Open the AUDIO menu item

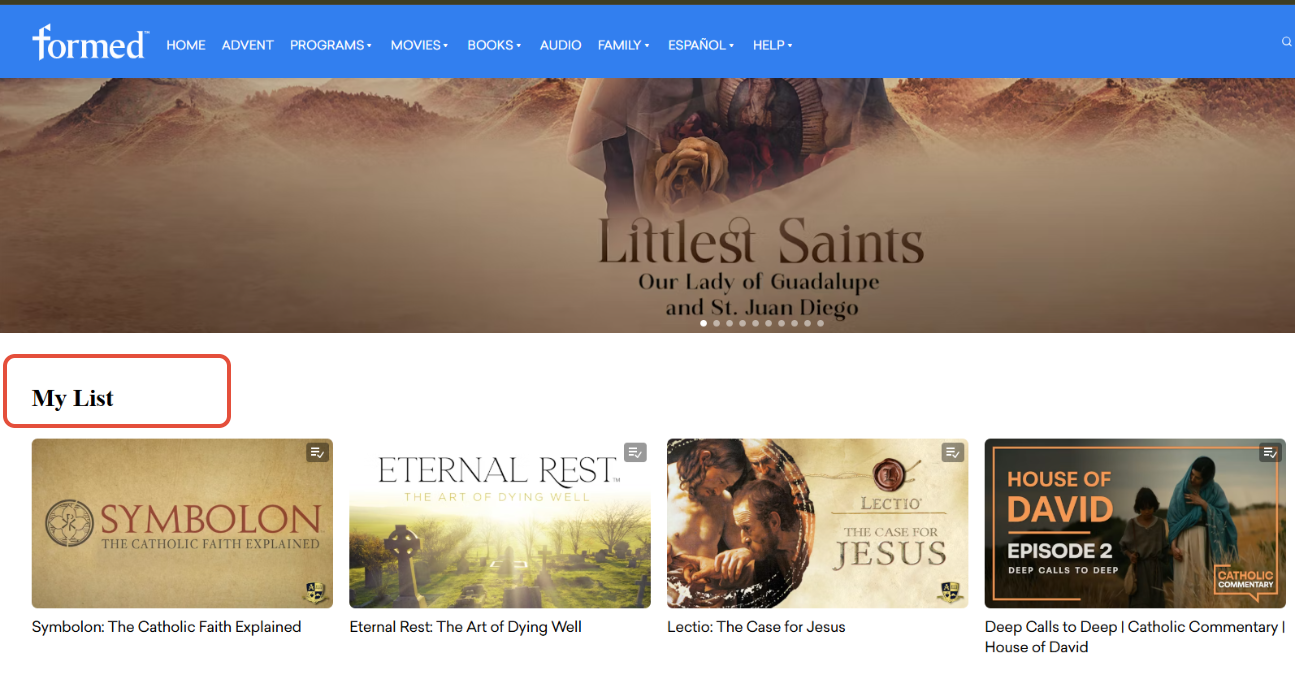pyautogui.click(x=561, y=45)
